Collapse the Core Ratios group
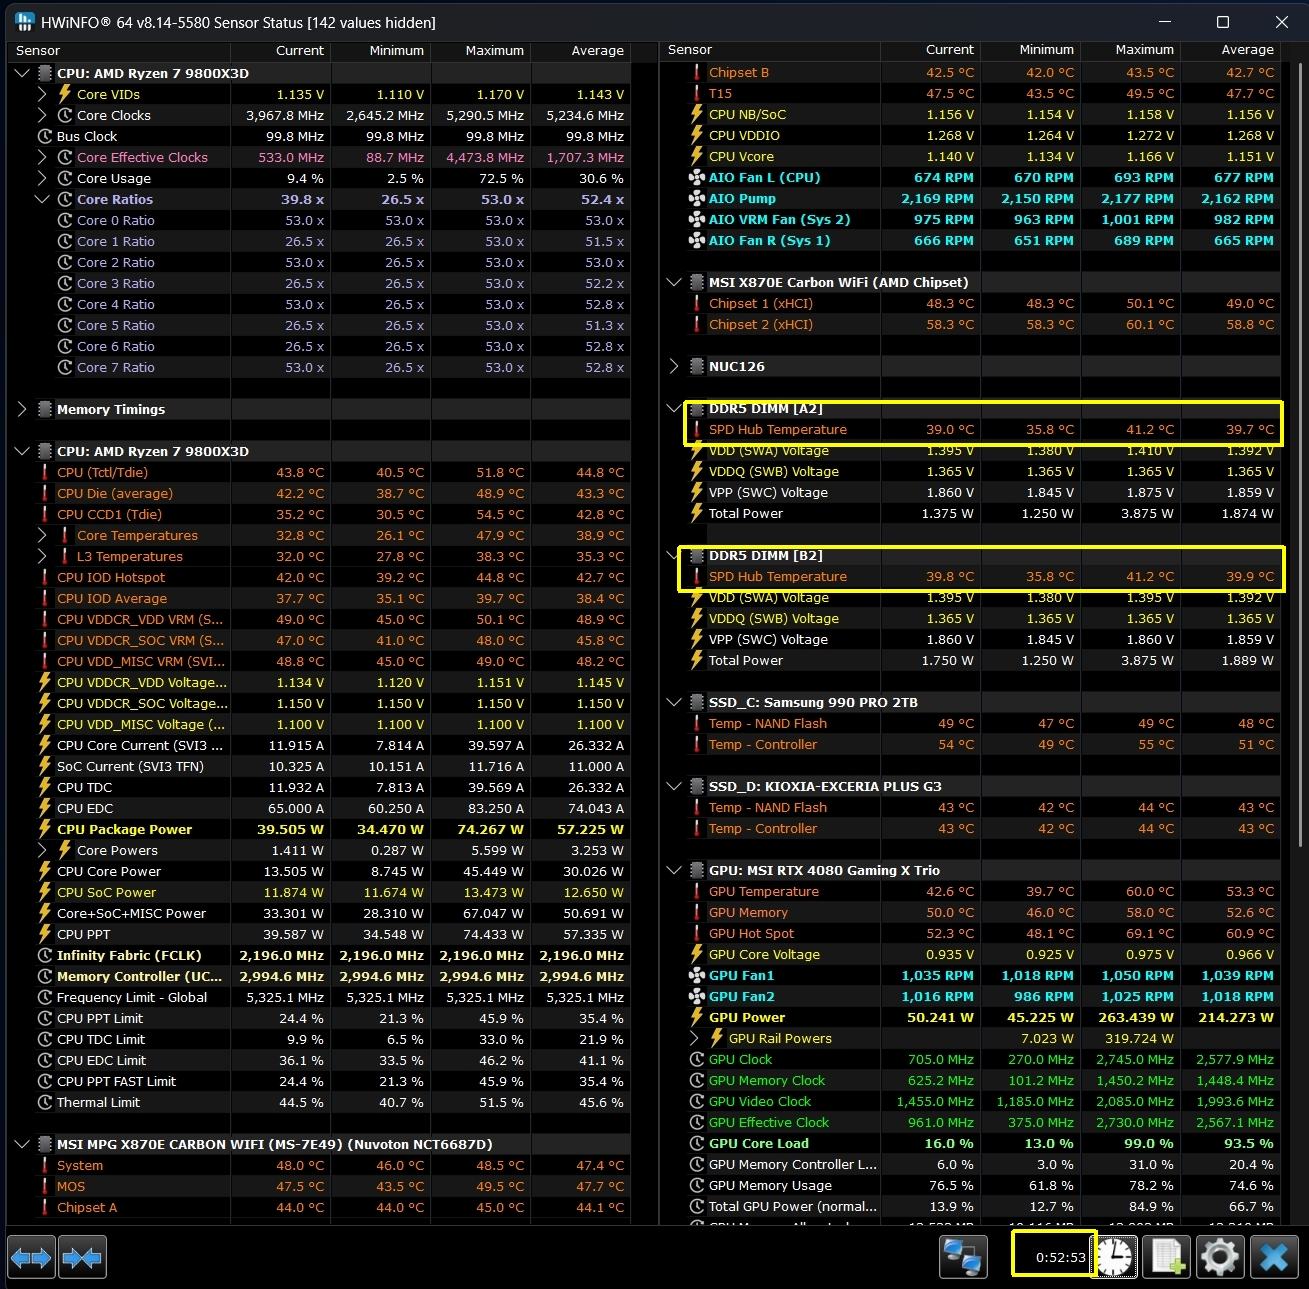This screenshot has height=1289, width=1309. (42, 199)
